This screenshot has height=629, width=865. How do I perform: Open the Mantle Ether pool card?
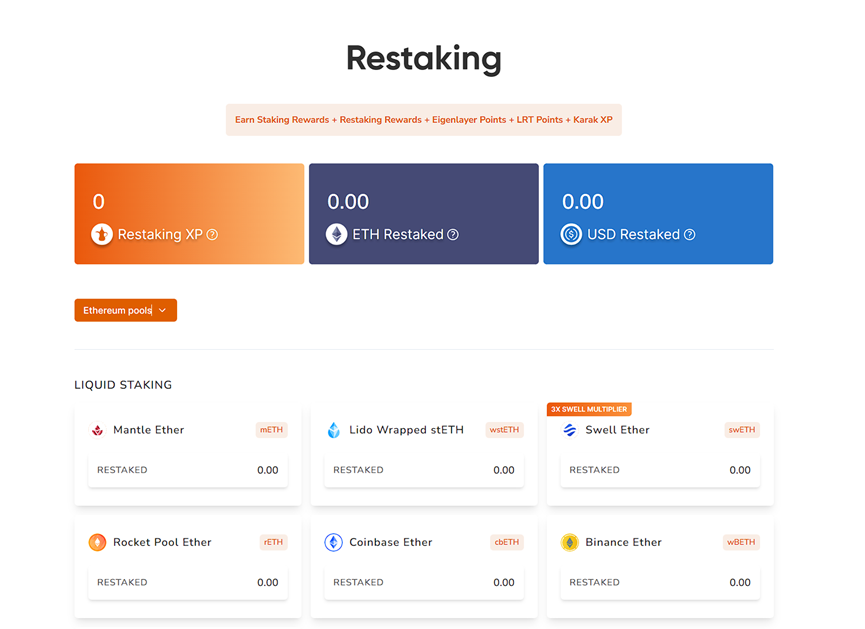click(x=187, y=450)
